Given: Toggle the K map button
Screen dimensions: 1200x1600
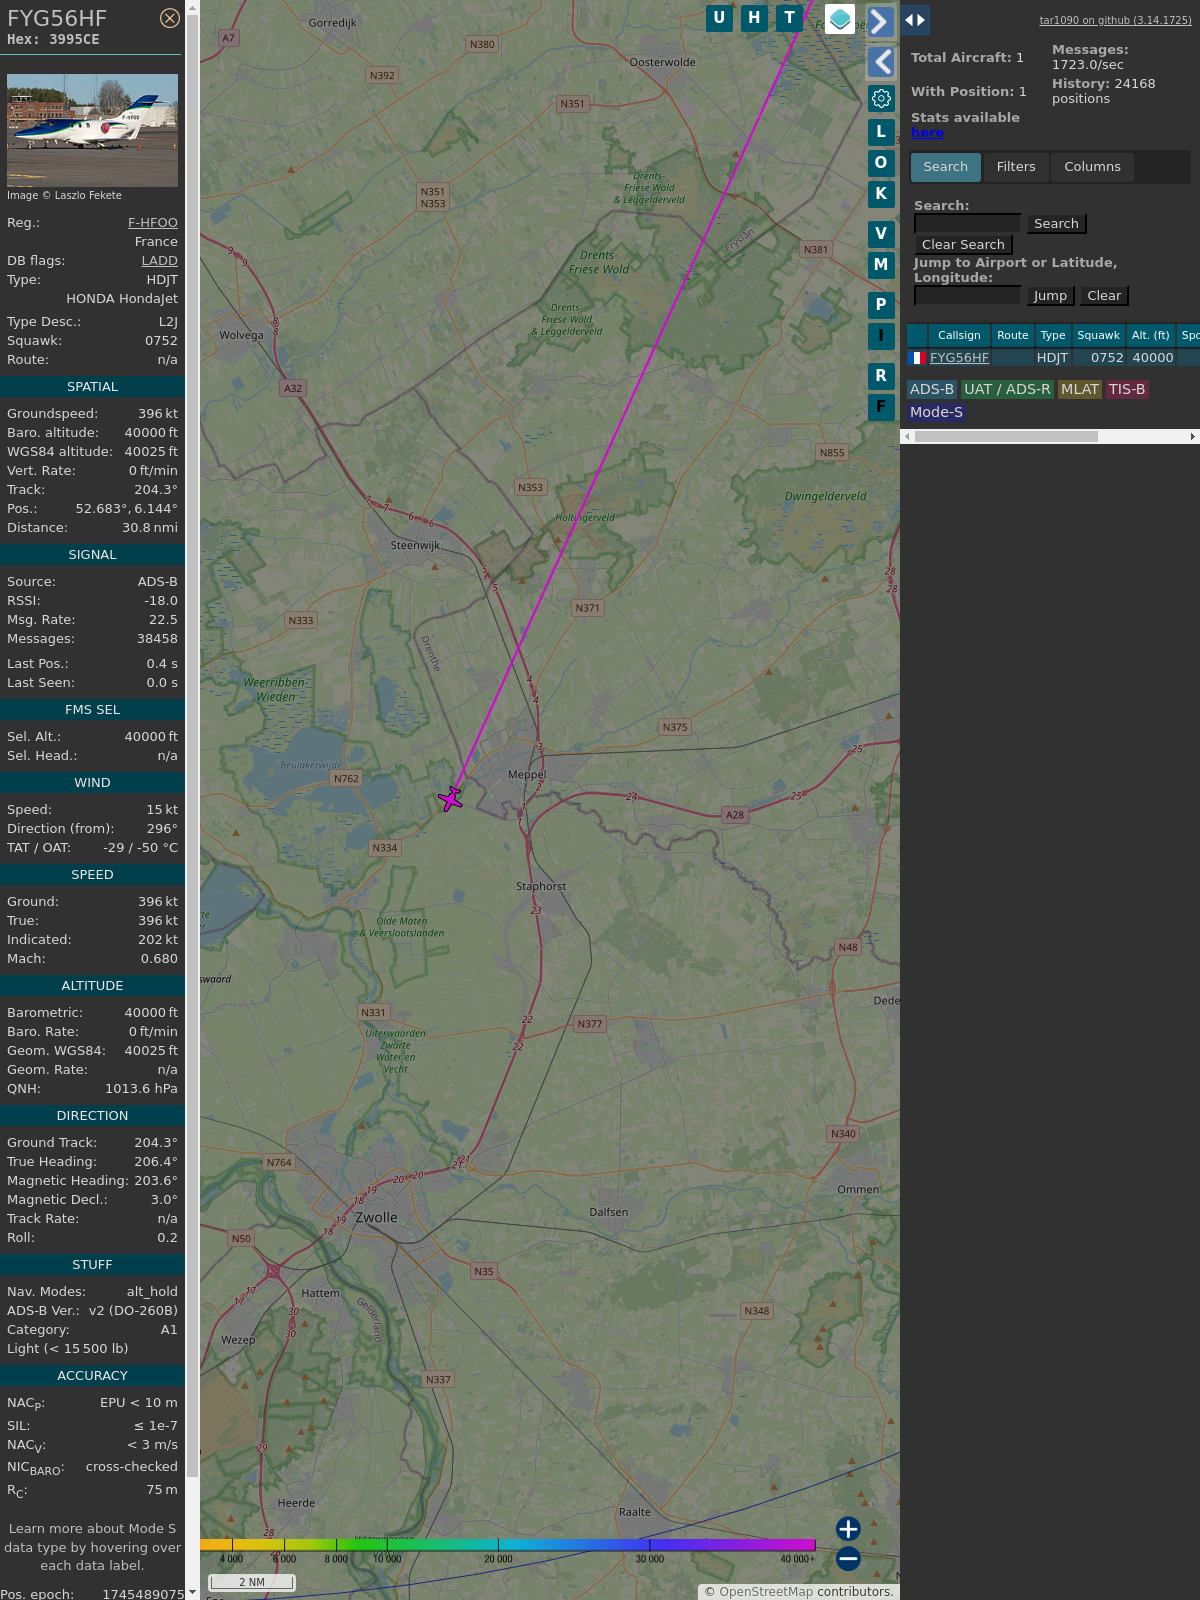Looking at the screenshot, I should [x=881, y=194].
